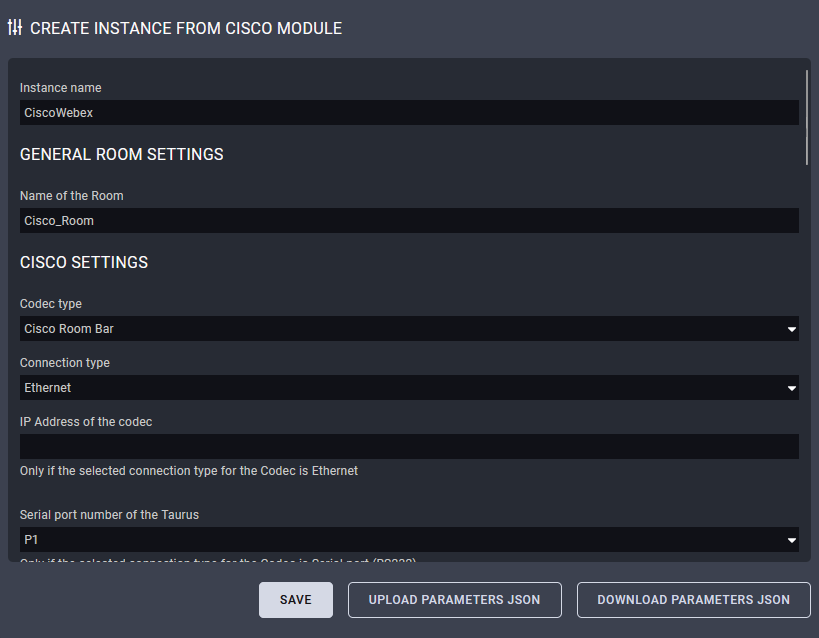This screenshot has height=638, width=819.
Task: Click "Serial port number of the Taurus" label
Action: coord(109,515)
